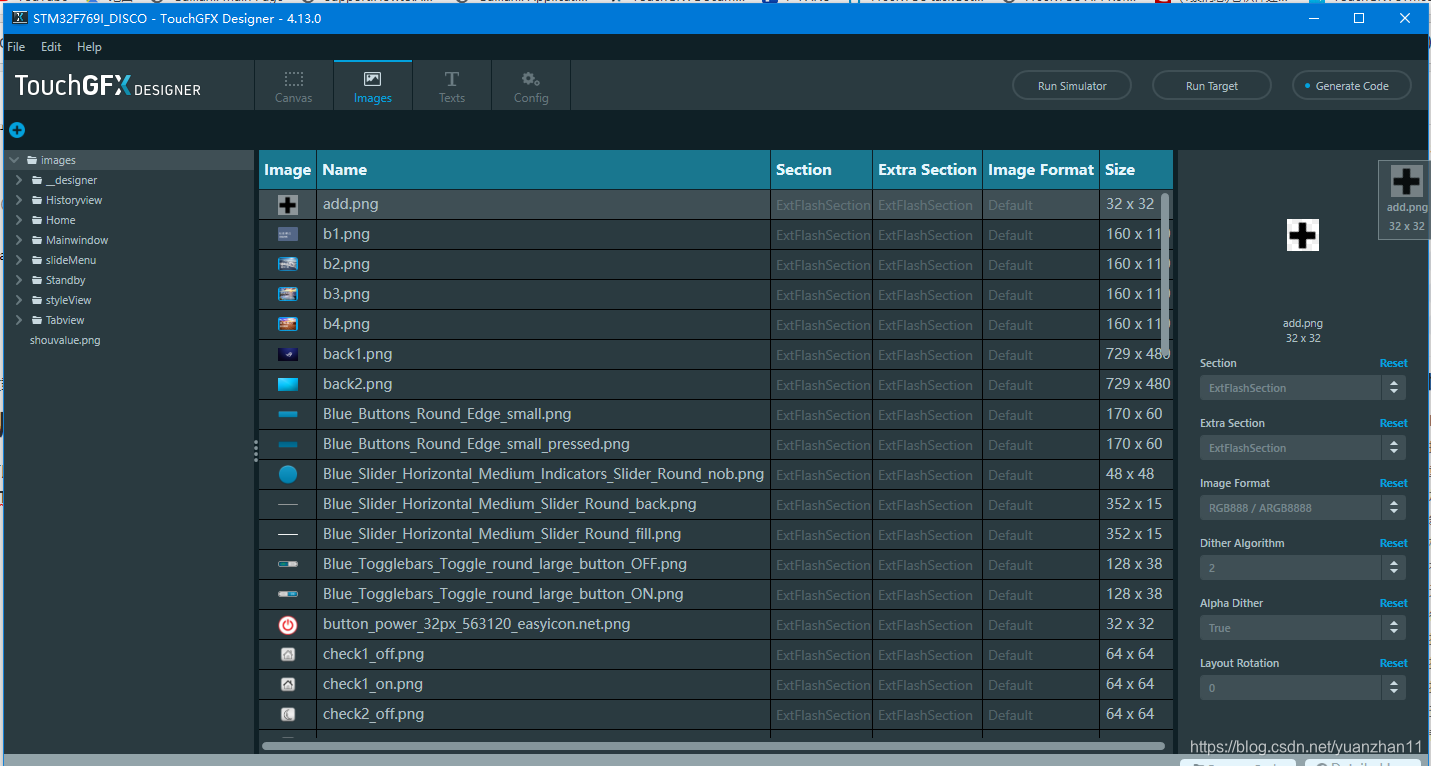Open the Dither Algorithm dropdown
Viewport: 1431px width, 766px height.
click(x=1303, y=568)
